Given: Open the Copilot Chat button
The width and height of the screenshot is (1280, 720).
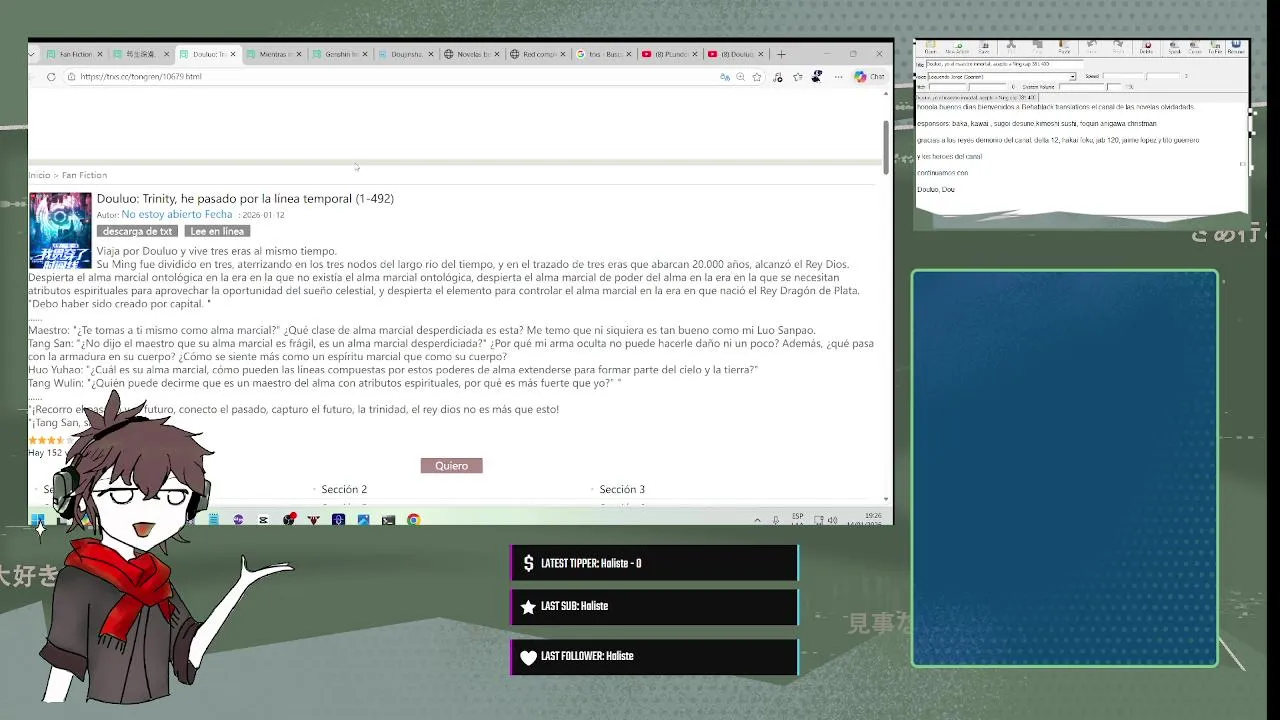Looking at the screenshot, I should pyautogui.click(x=869, y=76).
